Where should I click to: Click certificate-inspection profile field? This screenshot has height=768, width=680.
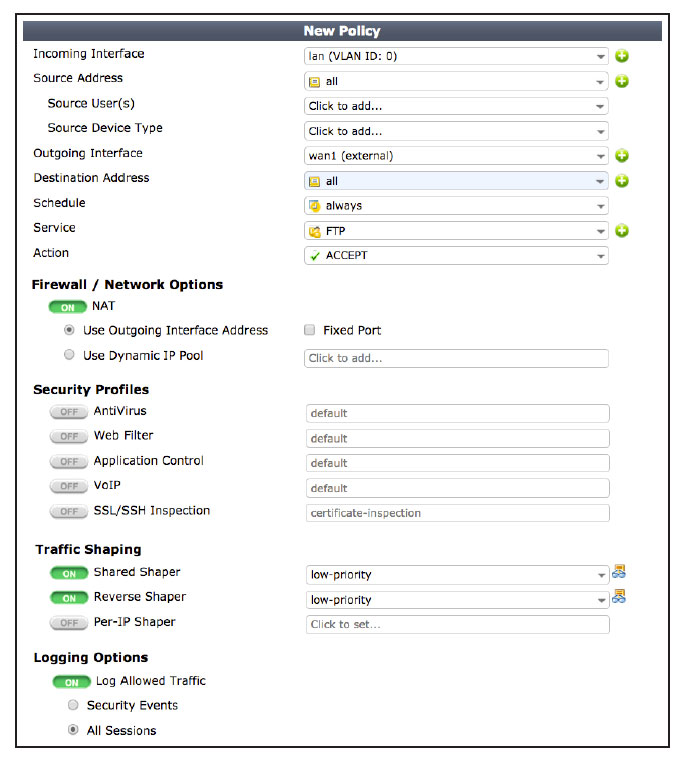pyautogui.click(x=458, y=513)
